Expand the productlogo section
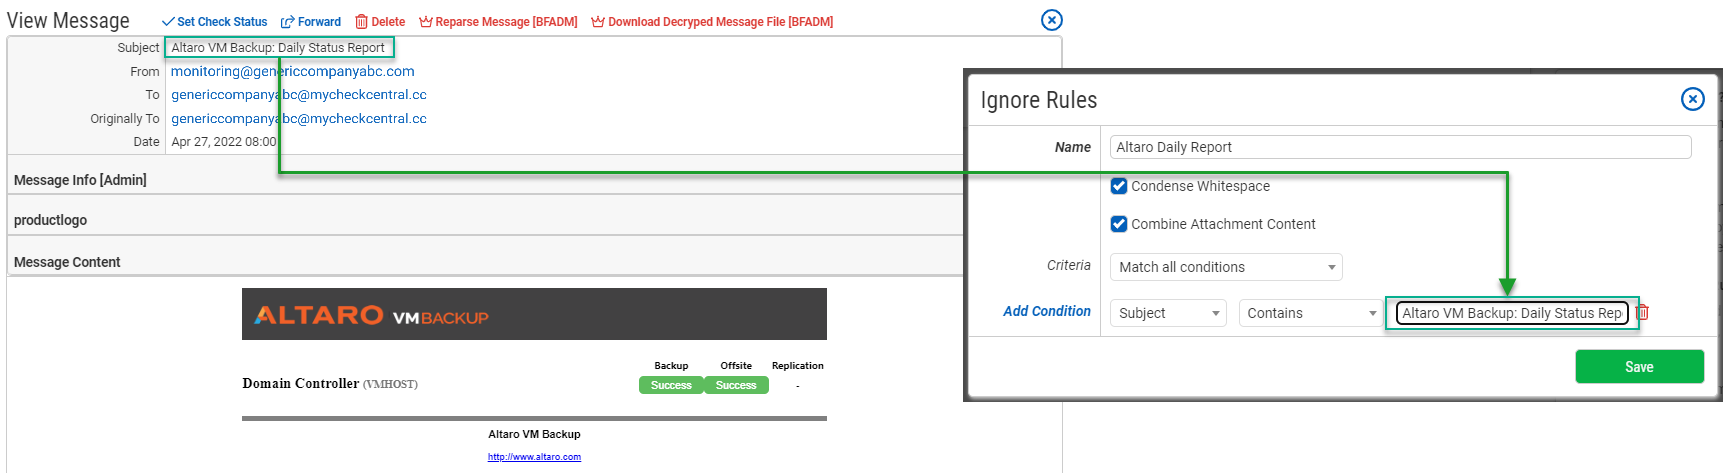This screenshot has height=473, width=1723. click(x=485, y=220)
